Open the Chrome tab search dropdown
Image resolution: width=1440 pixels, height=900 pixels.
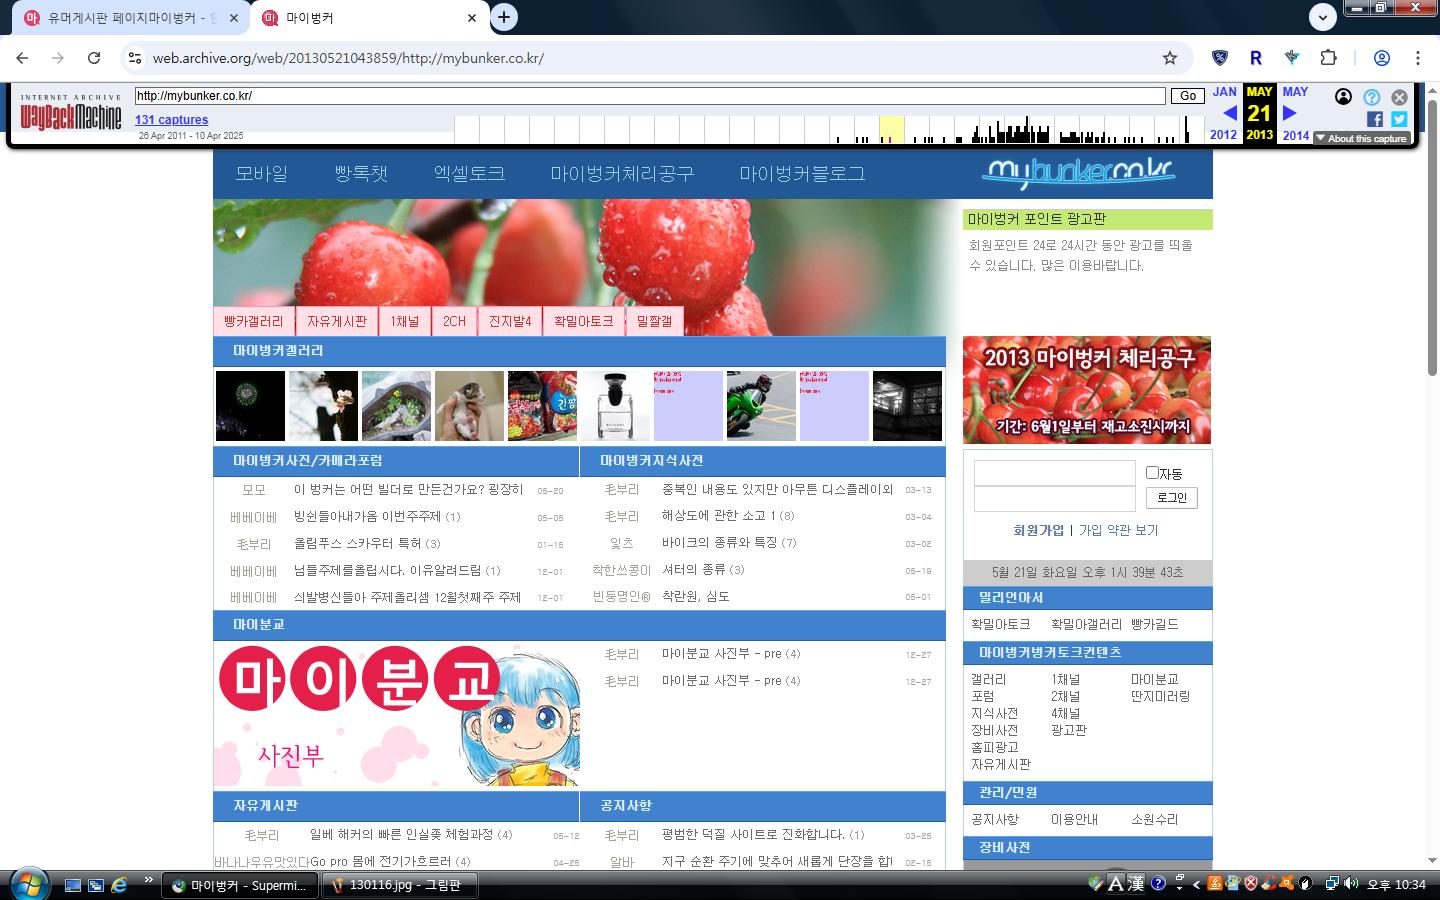pyautogui.click(x=1322, y=17)
